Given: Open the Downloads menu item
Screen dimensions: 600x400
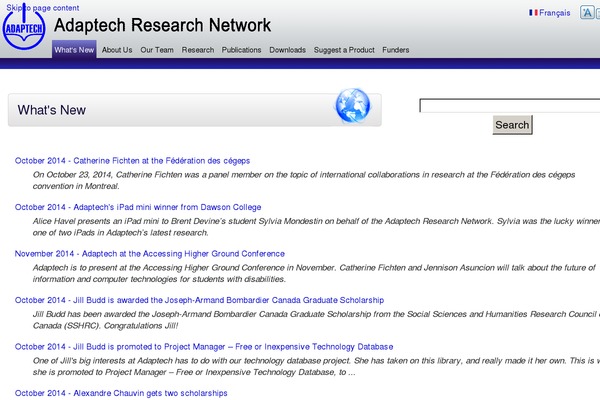Looking at the screenshot, I should pyautogui.click(x=287, y=50).
